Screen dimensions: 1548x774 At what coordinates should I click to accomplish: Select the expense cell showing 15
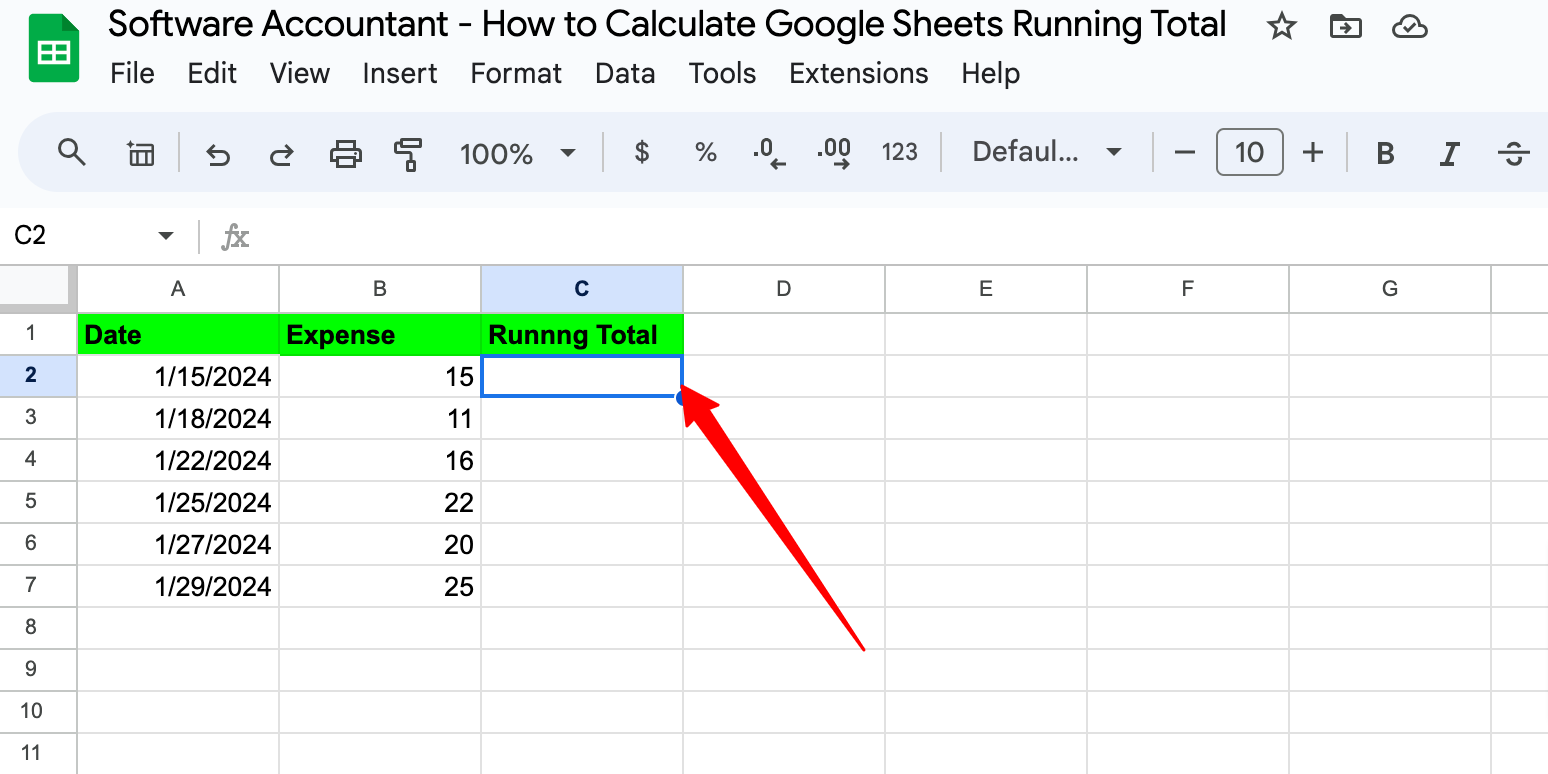tap(380, 376)
